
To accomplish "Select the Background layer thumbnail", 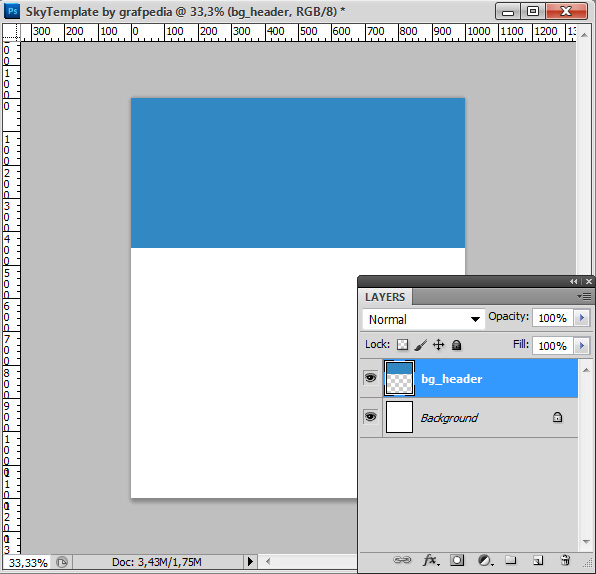I will click(x=399, y=417).
